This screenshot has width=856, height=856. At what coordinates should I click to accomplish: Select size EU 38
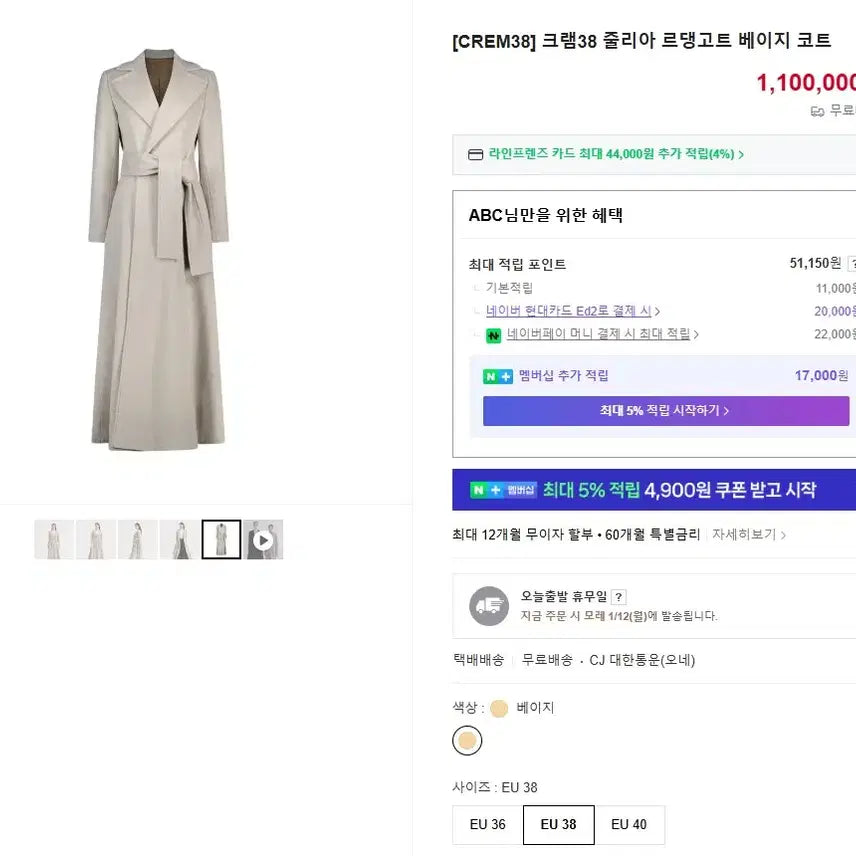click(558, 824)
